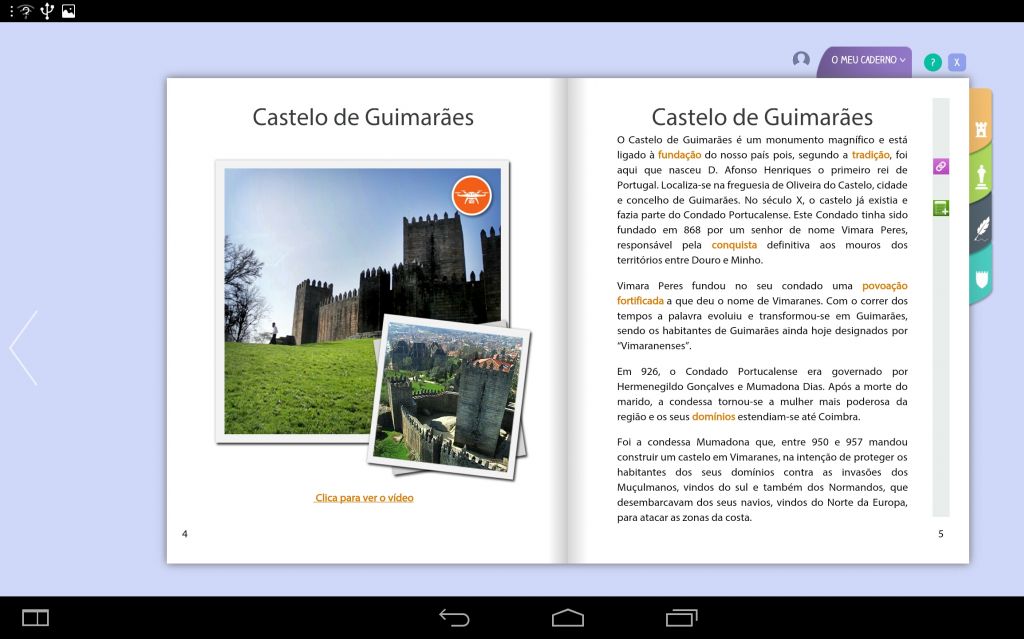Open help with the question mark button

pos(932,62)
